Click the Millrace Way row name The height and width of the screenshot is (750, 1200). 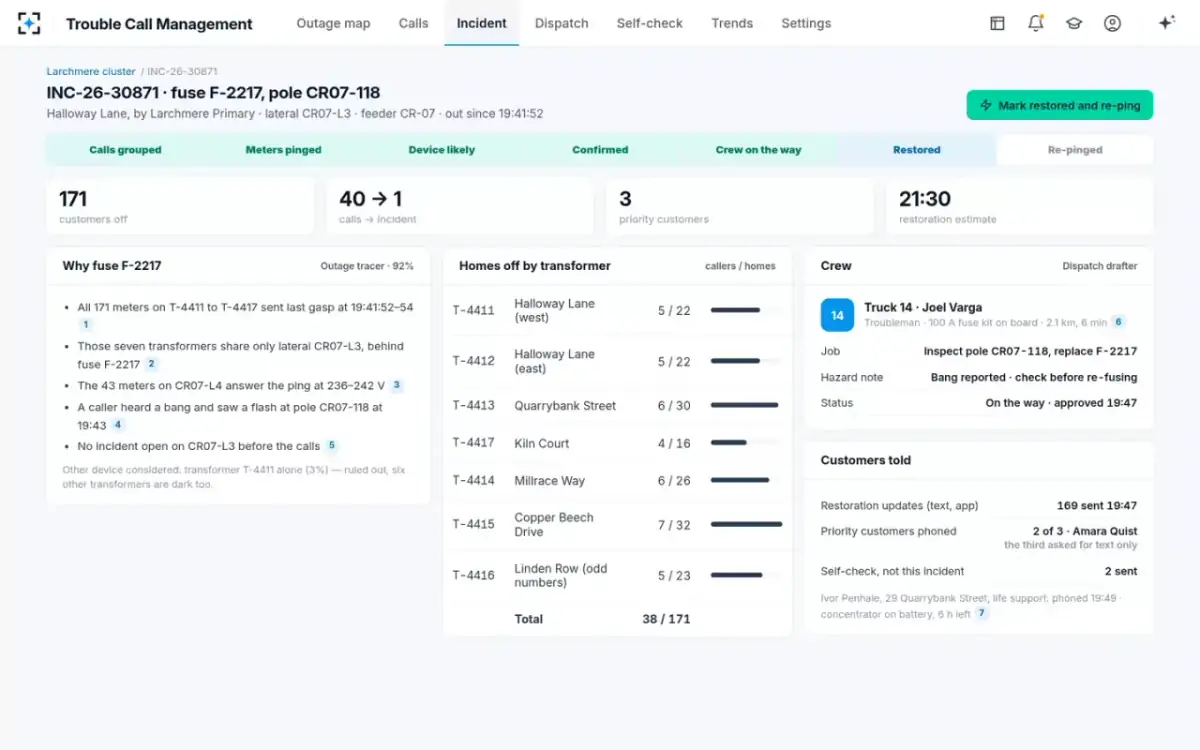(550, 481)
